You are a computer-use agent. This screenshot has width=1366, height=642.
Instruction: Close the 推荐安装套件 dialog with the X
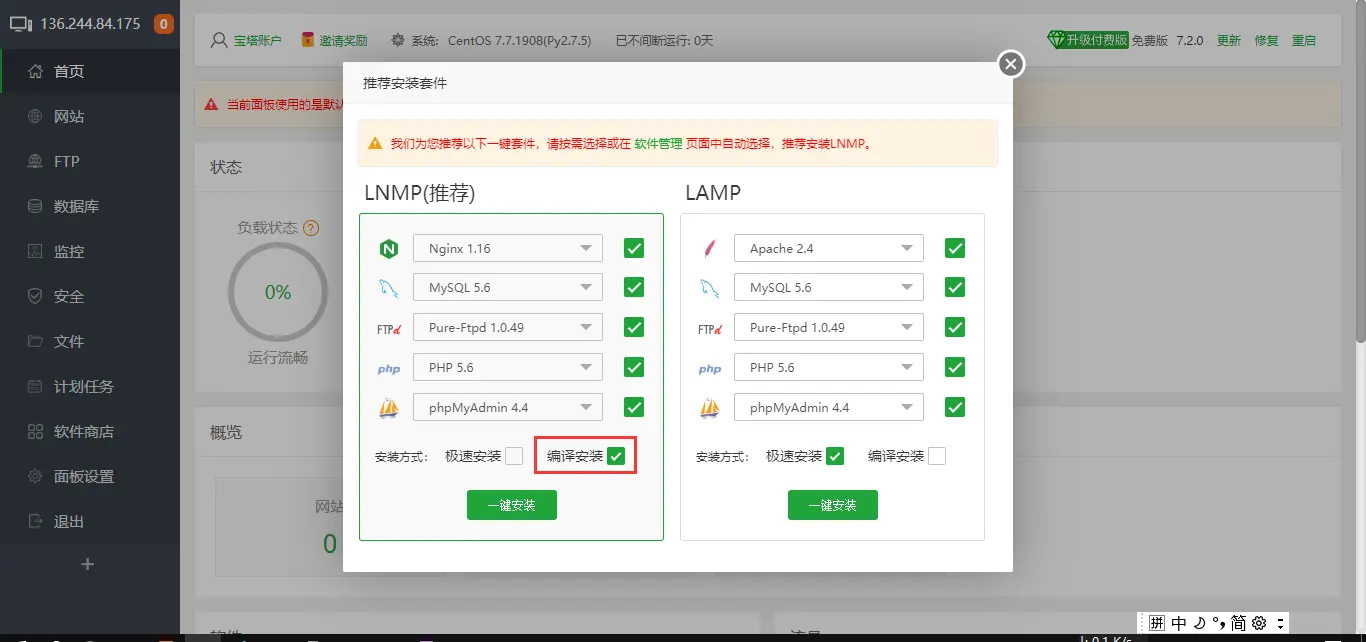tap(1011, 64)
